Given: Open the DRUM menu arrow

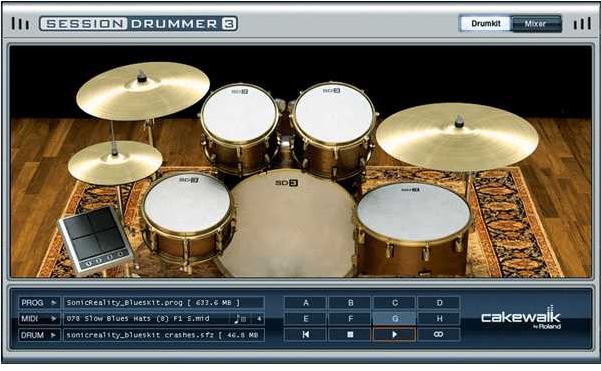Looking at the screenshot, I should pyautogui.click(x=54, y=335).
